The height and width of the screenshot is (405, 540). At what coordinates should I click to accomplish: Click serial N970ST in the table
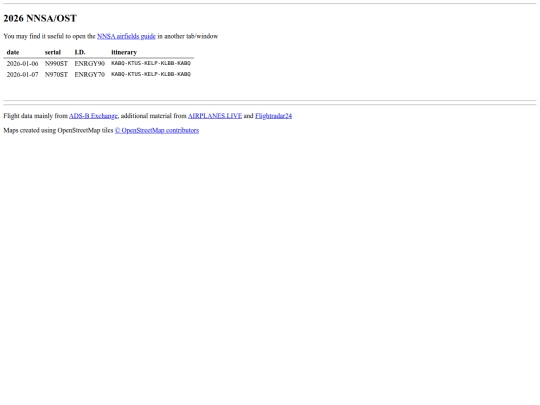(x=56, y=75)
